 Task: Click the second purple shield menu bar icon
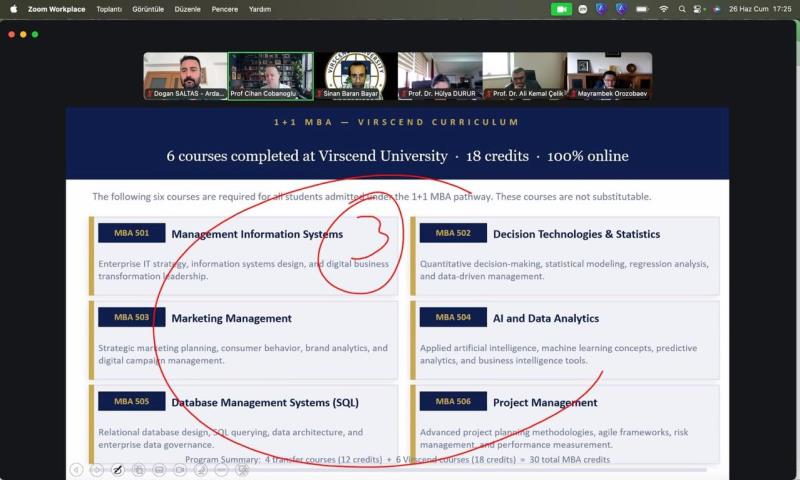621,9
